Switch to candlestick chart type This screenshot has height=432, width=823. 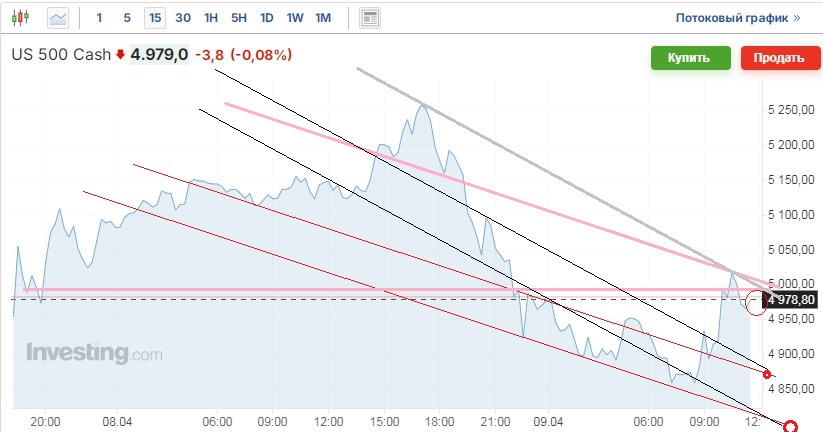tap(24, 18)
